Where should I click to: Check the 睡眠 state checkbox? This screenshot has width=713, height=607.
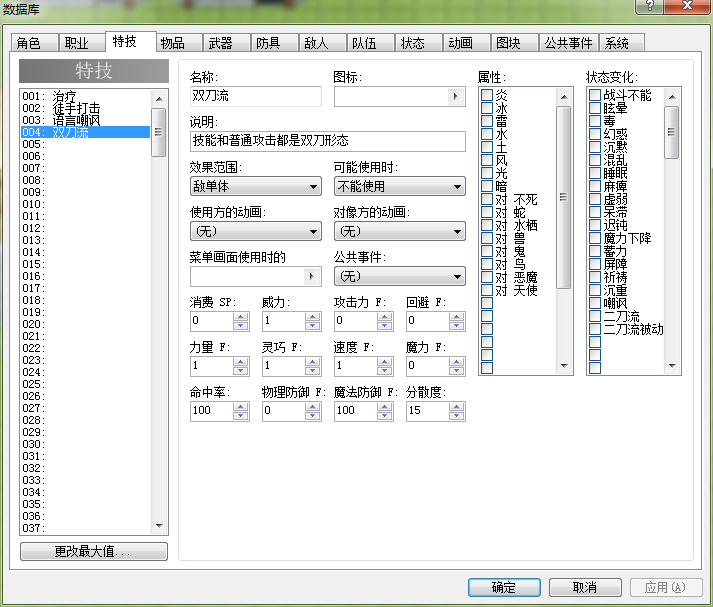[595, 173]
